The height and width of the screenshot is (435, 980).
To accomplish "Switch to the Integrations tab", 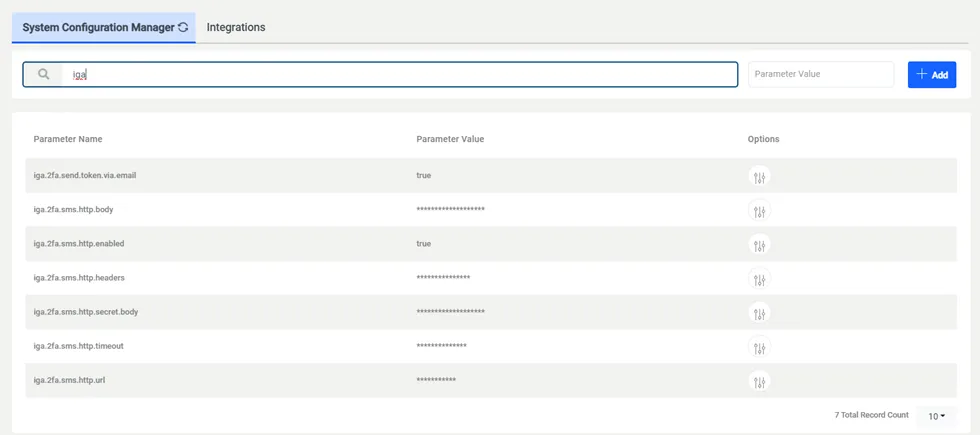I will point(236,28).
